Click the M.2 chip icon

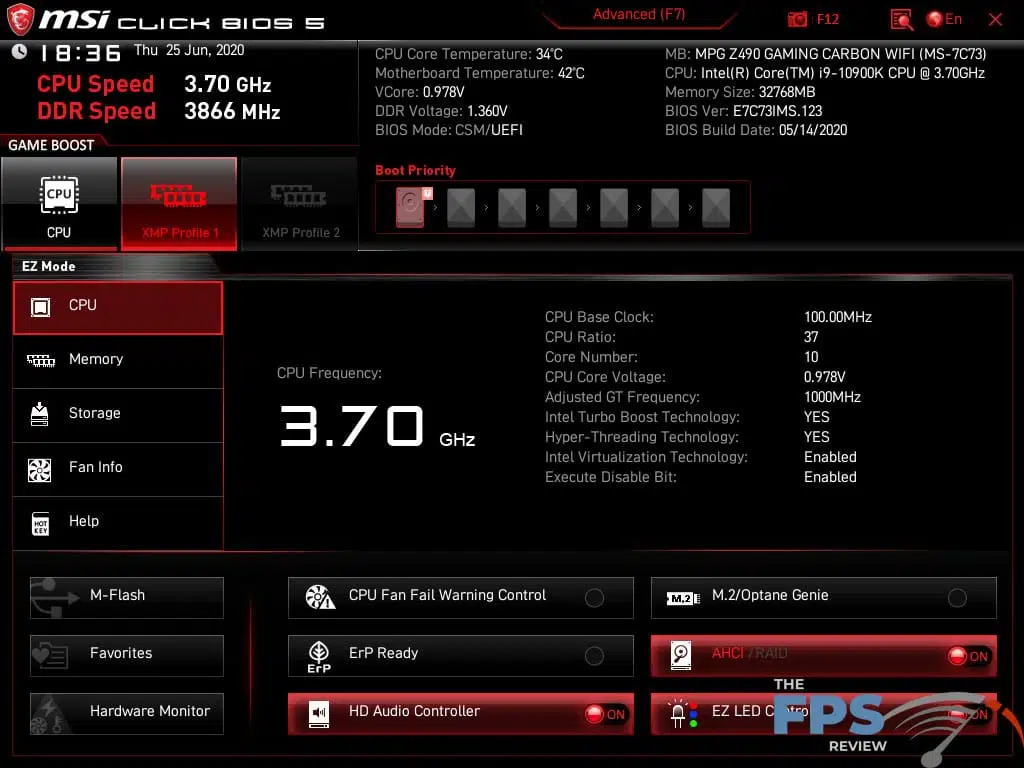pyautogui.click(x=682, y=598)
